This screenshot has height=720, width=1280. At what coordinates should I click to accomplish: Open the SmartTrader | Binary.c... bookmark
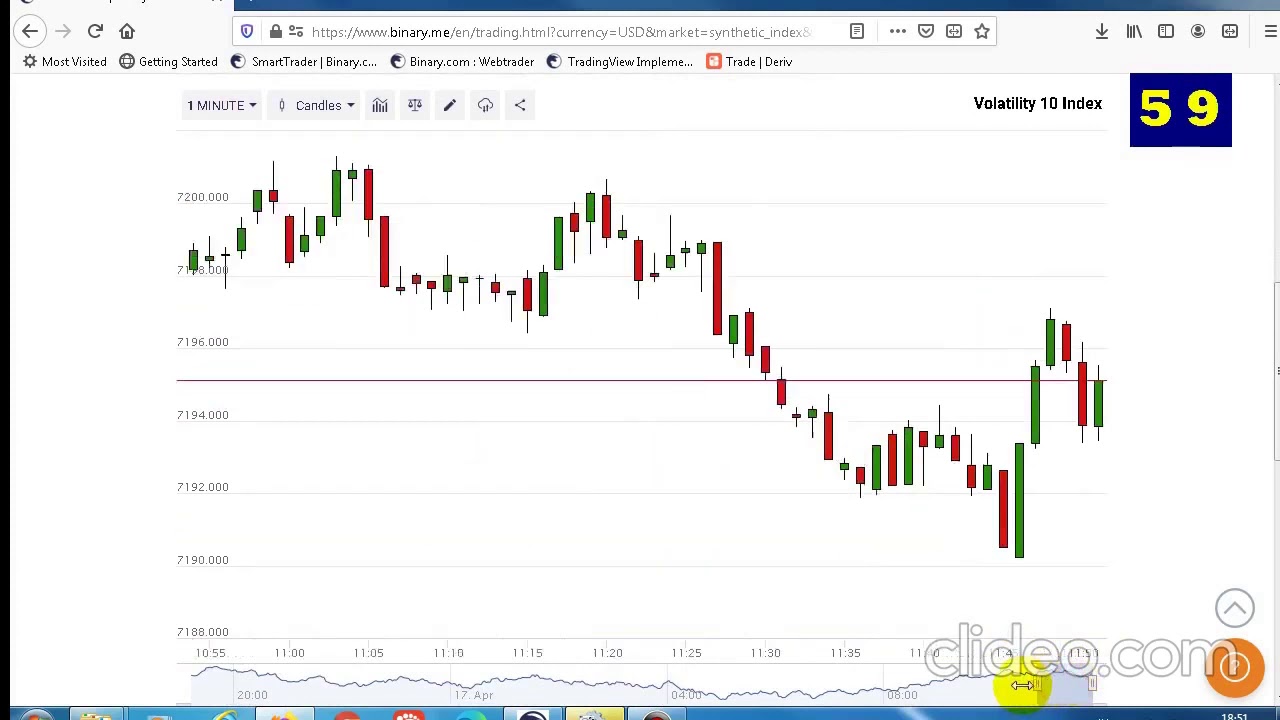304,62
